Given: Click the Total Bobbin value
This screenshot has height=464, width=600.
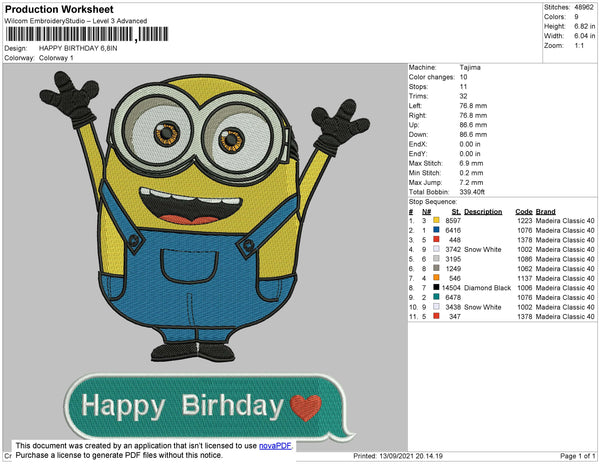Looking at the screenshot, I should pos(474,192).
